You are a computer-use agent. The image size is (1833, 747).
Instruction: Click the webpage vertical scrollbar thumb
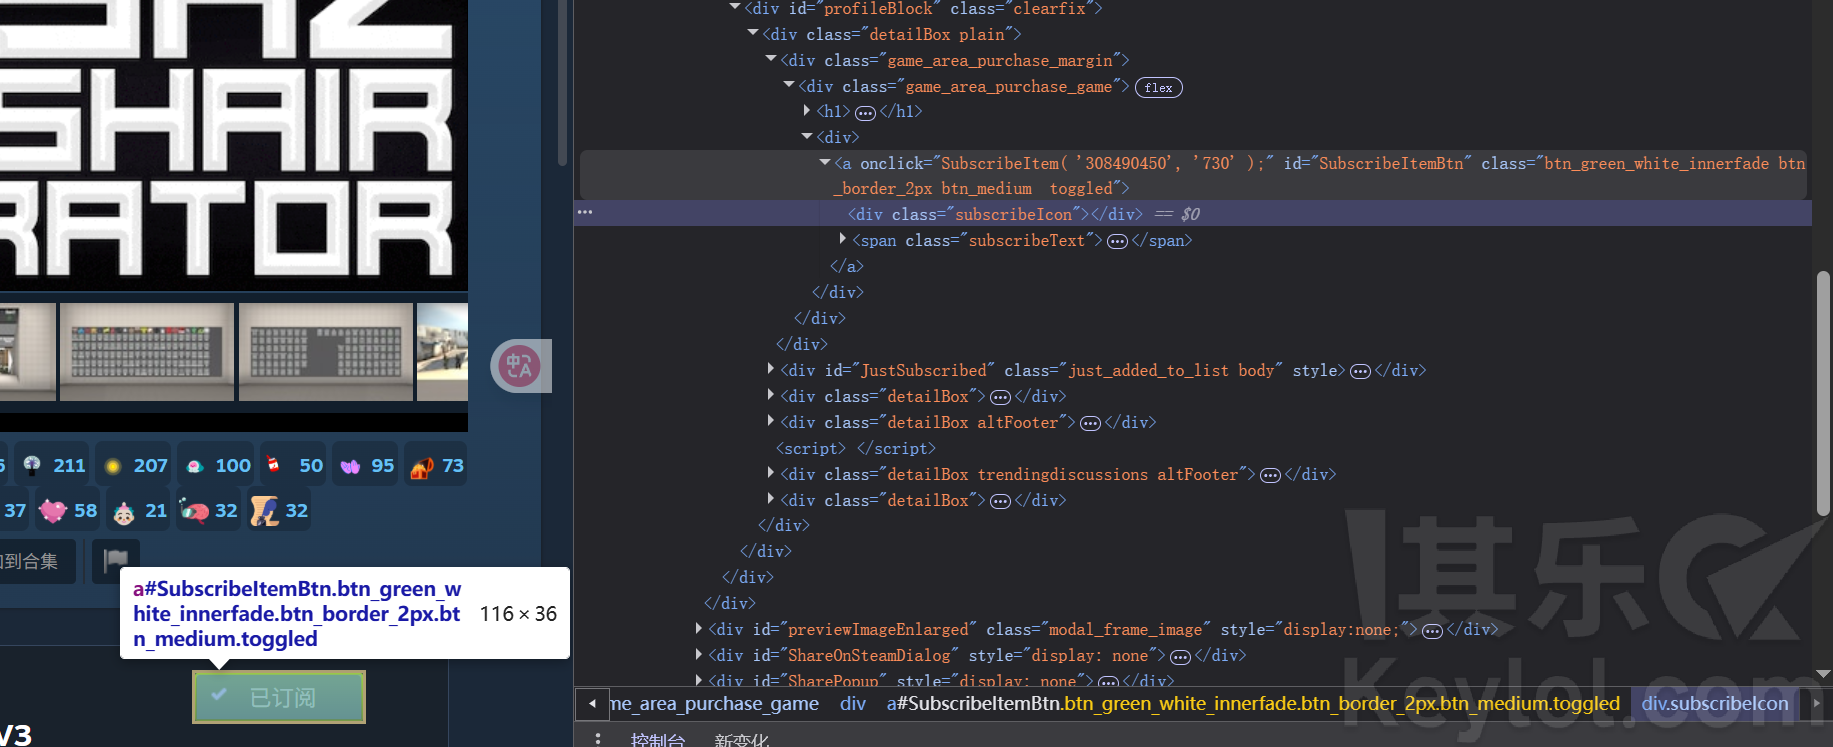point(562,83)
